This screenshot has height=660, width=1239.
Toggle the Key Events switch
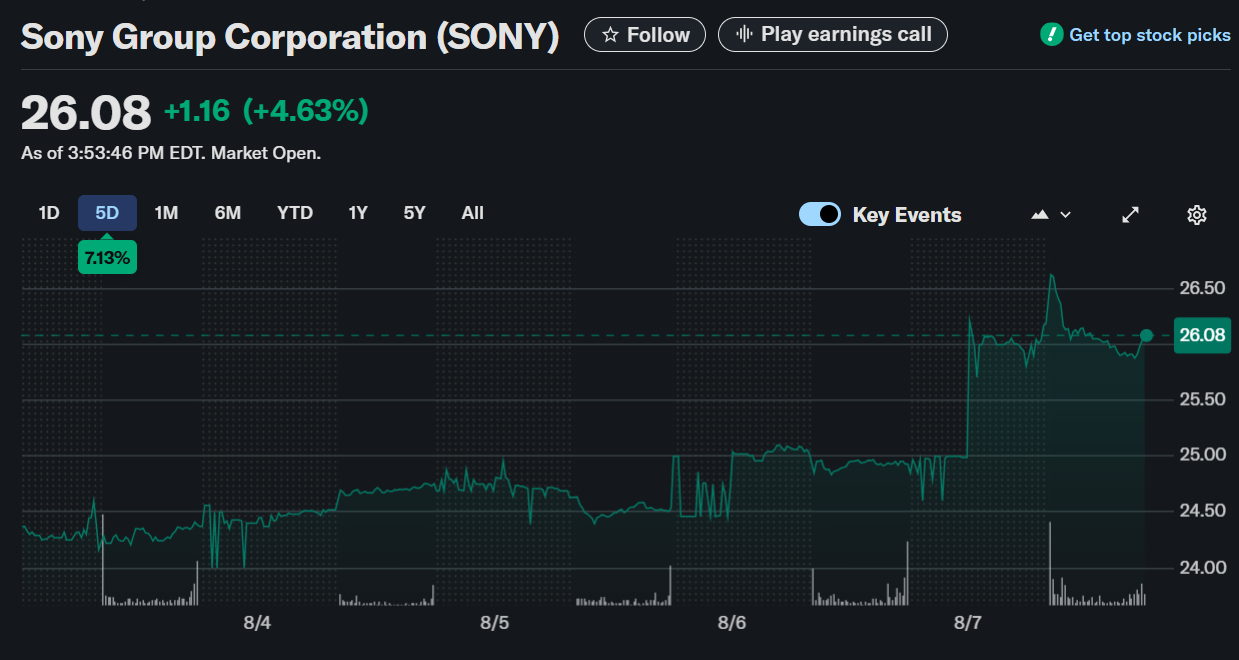820,214
